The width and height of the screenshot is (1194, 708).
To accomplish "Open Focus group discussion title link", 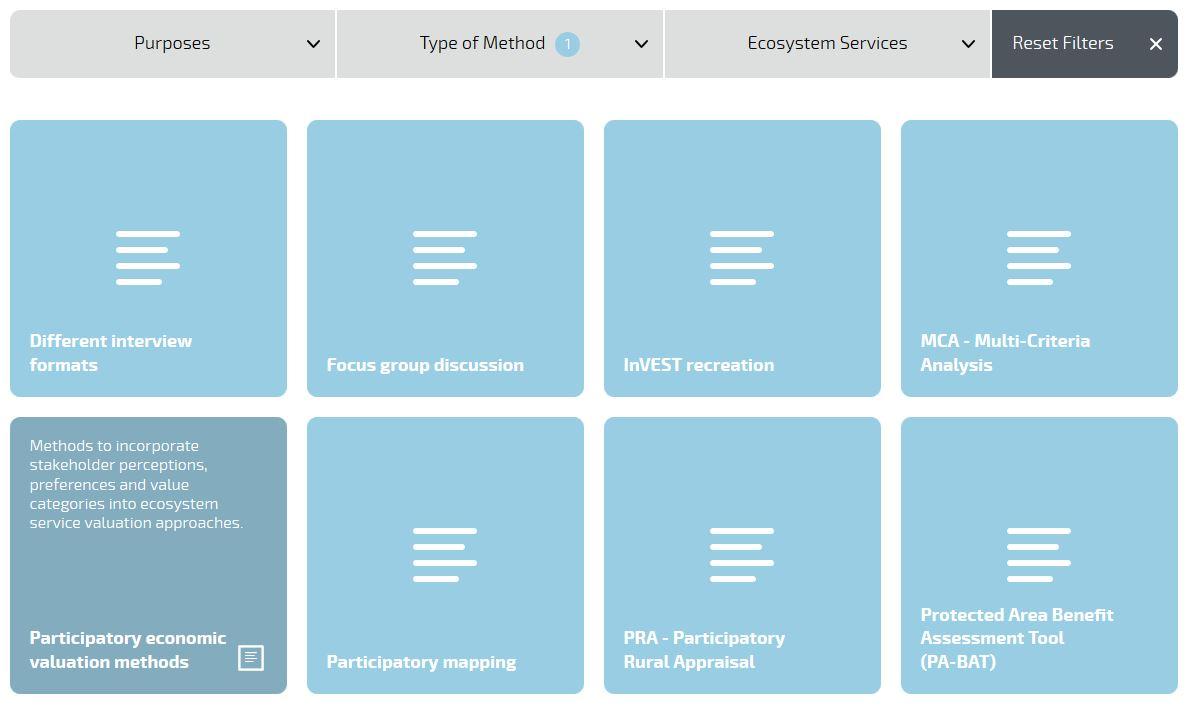I will pos(425,365).
